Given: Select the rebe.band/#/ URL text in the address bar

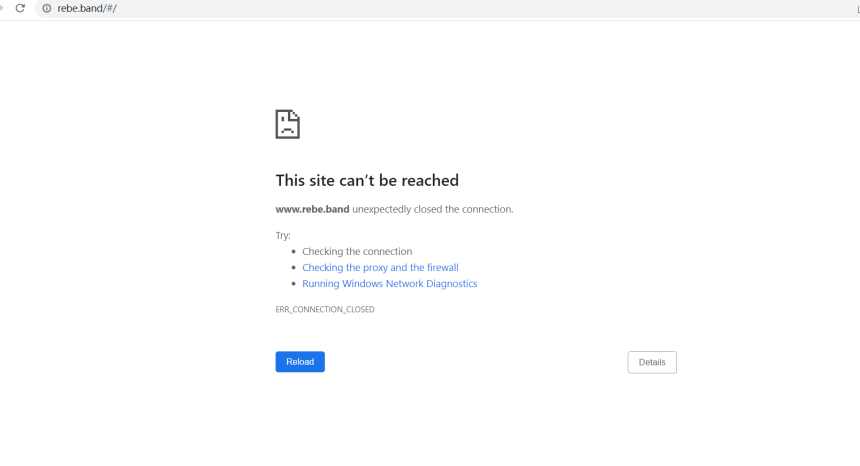Looking at the screenshot, I should pyautogui.click(x=87, y=8).
